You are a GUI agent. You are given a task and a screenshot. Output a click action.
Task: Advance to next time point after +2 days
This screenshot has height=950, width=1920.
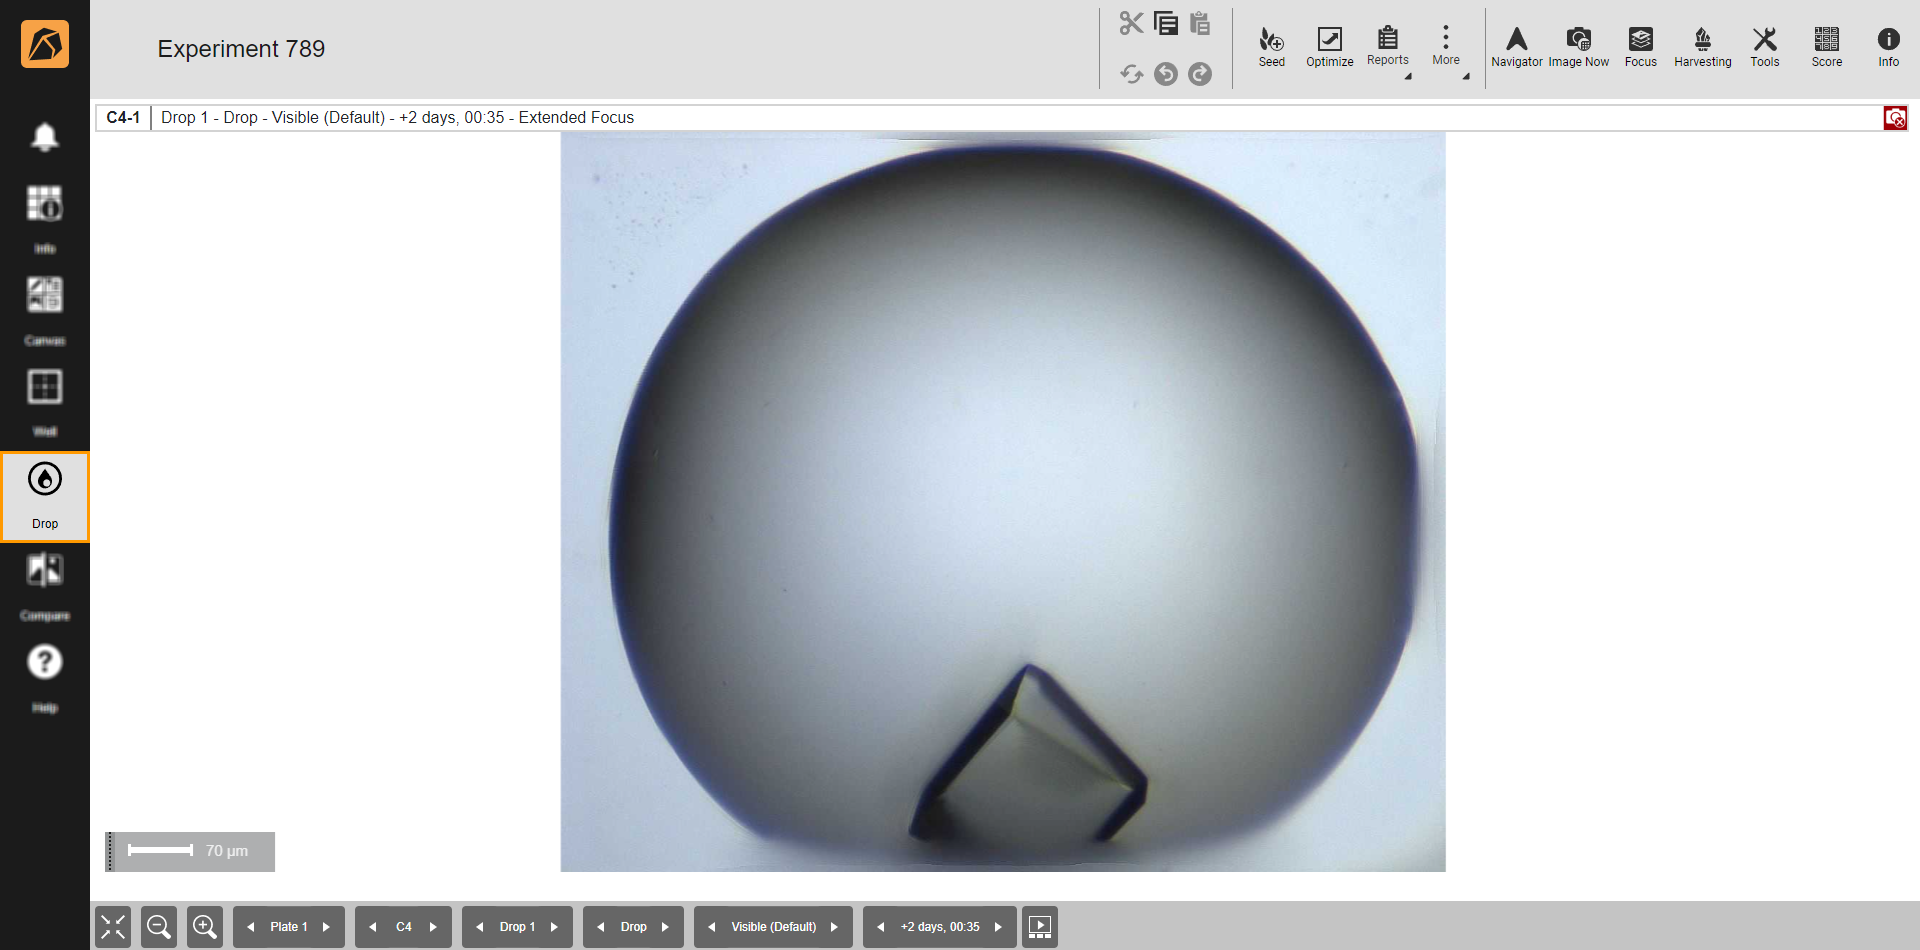point(998,927)
